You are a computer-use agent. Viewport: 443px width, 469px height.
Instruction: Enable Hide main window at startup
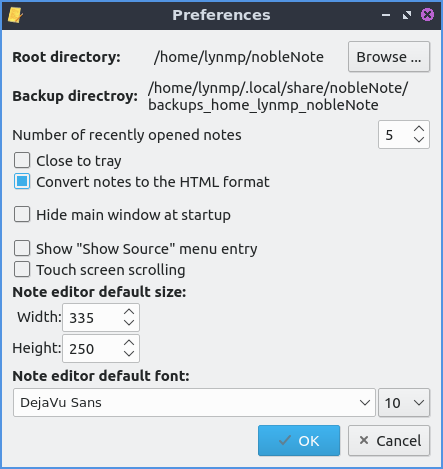pyautogui.click(x=22, y=214)
